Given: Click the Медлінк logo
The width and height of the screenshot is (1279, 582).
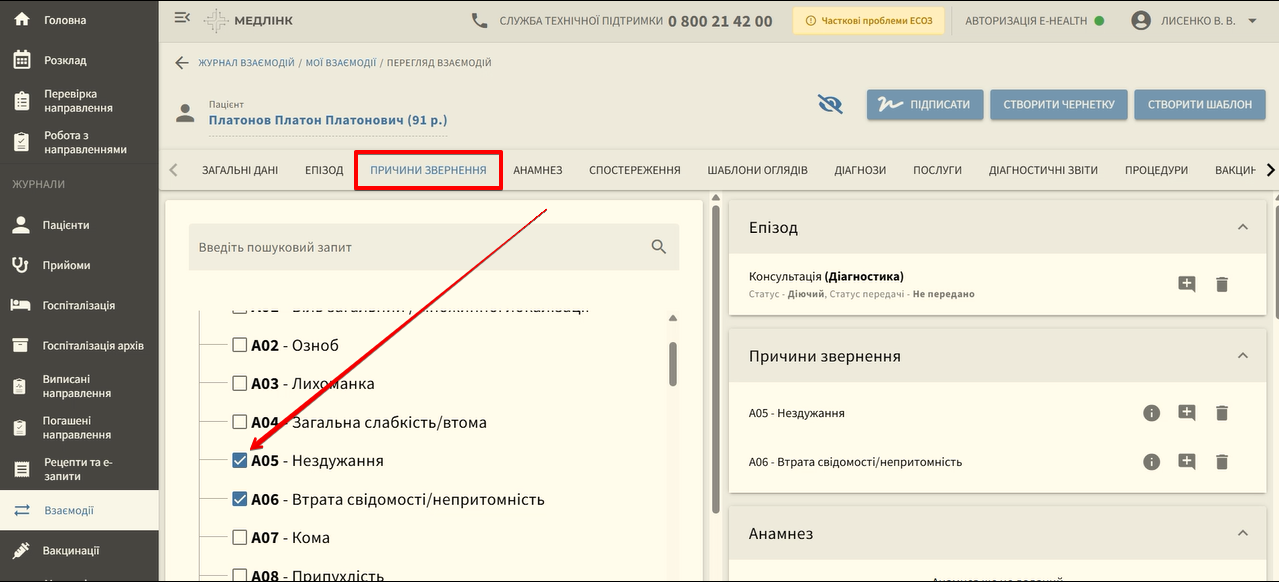Looking at the screenshot, I should pyautogui.click(x=248, y=20).
